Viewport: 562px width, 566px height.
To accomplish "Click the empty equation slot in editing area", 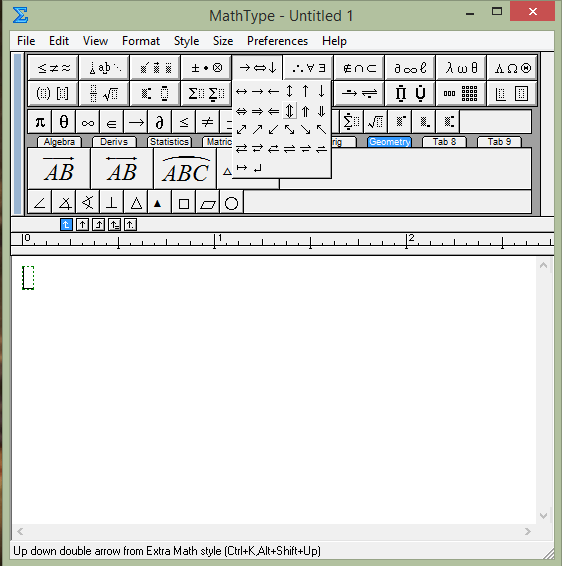I will (28, 278).
